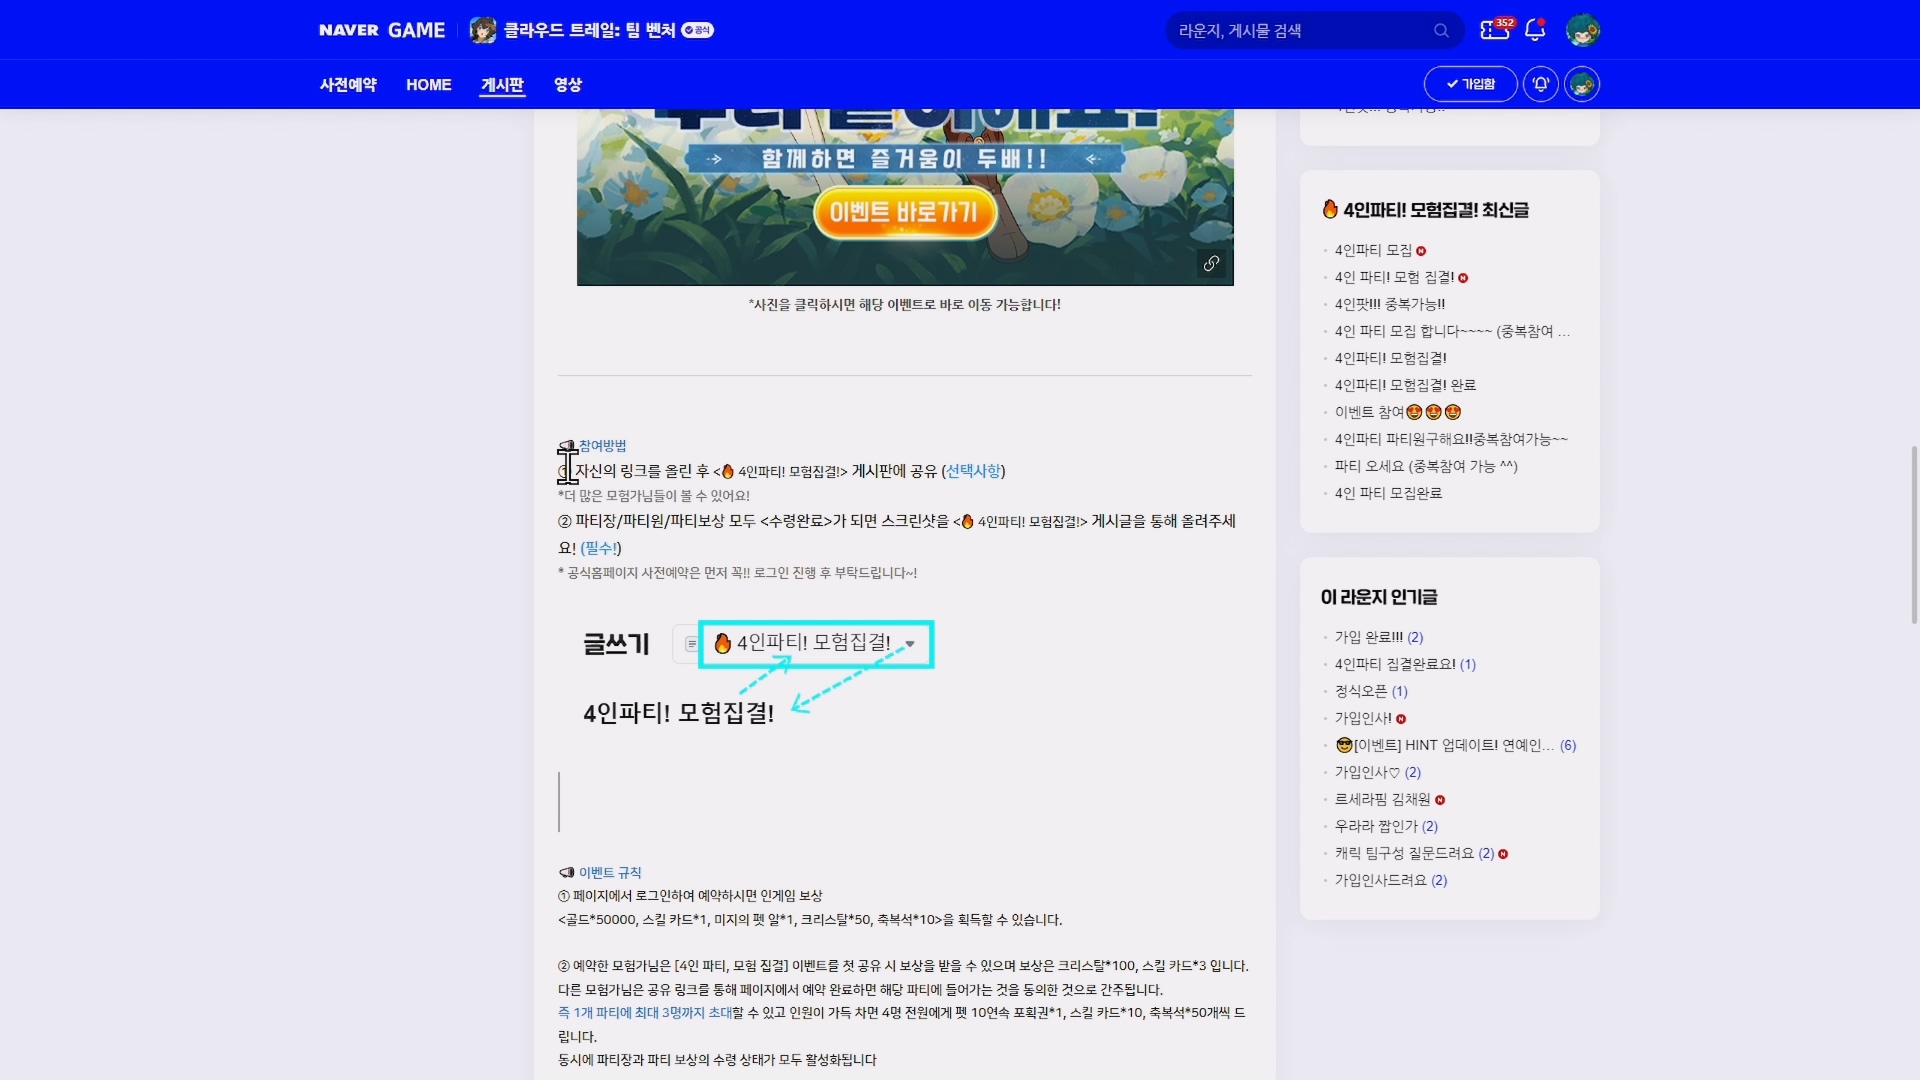
Task: Open the 클라우드 트레일: 팀 벤처 lounge title
Action: 589,30
